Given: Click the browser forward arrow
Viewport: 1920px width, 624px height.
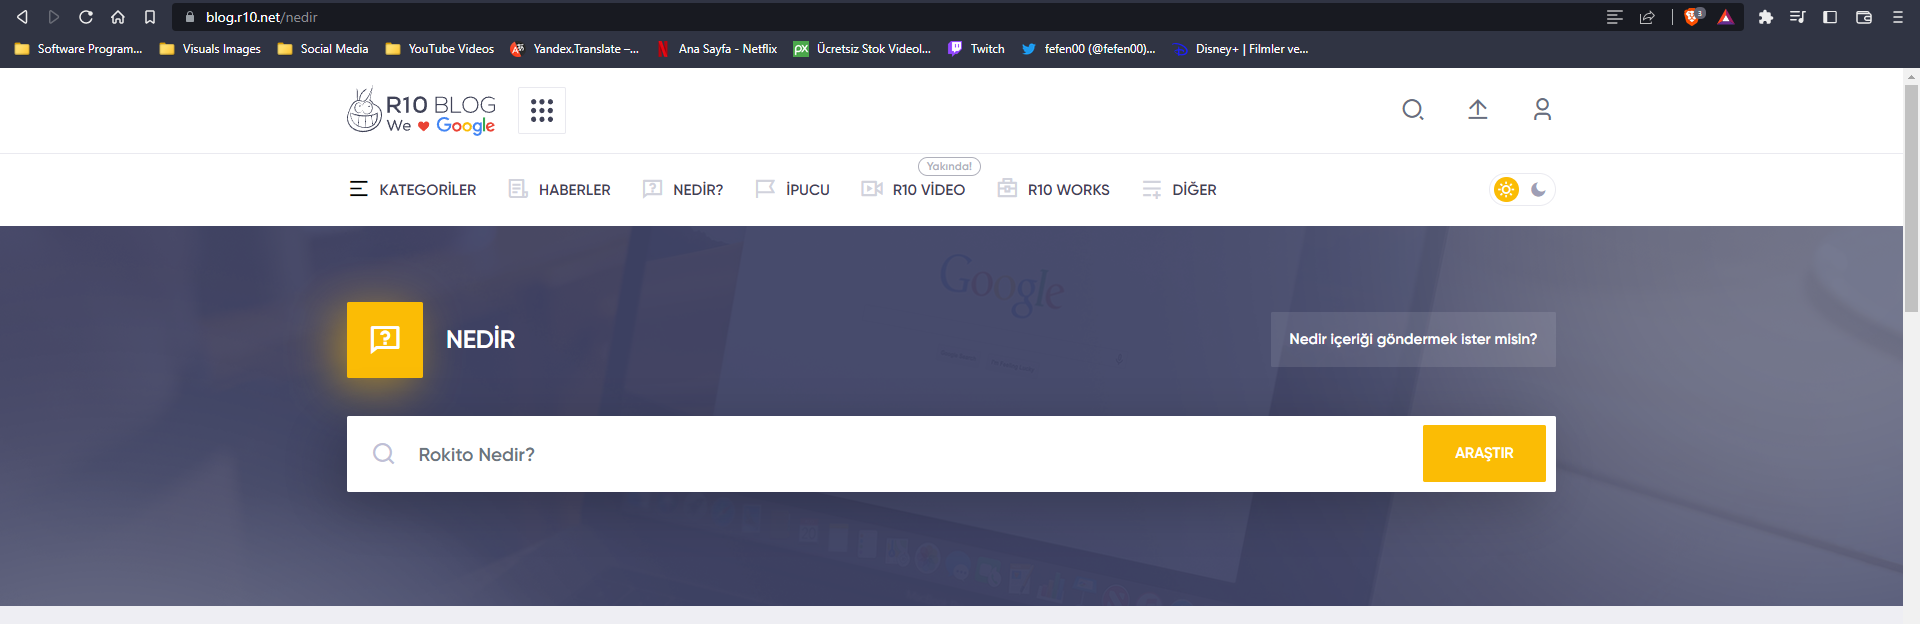Looking at the screenshot, I should tap(54, 17).
